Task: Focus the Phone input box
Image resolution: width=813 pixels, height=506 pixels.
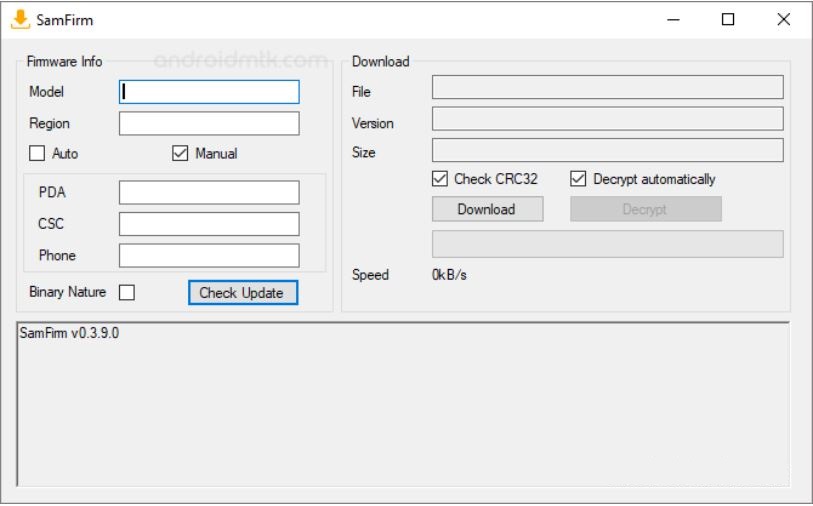Action: coord(209,256)
